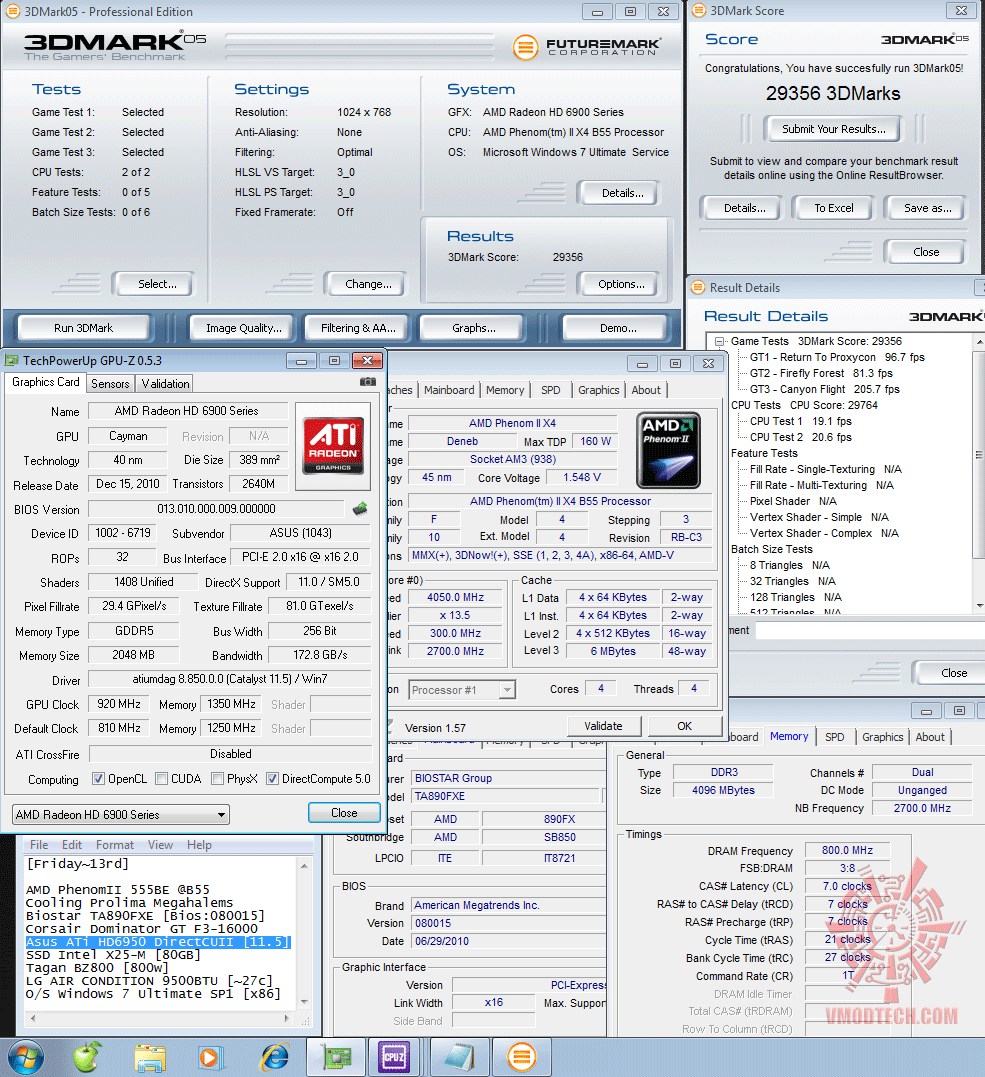Click the Futuremark Corporation logo
The width and height of the screenshot is (985, 1077).
pyautogui.click(x=587, y=47)
